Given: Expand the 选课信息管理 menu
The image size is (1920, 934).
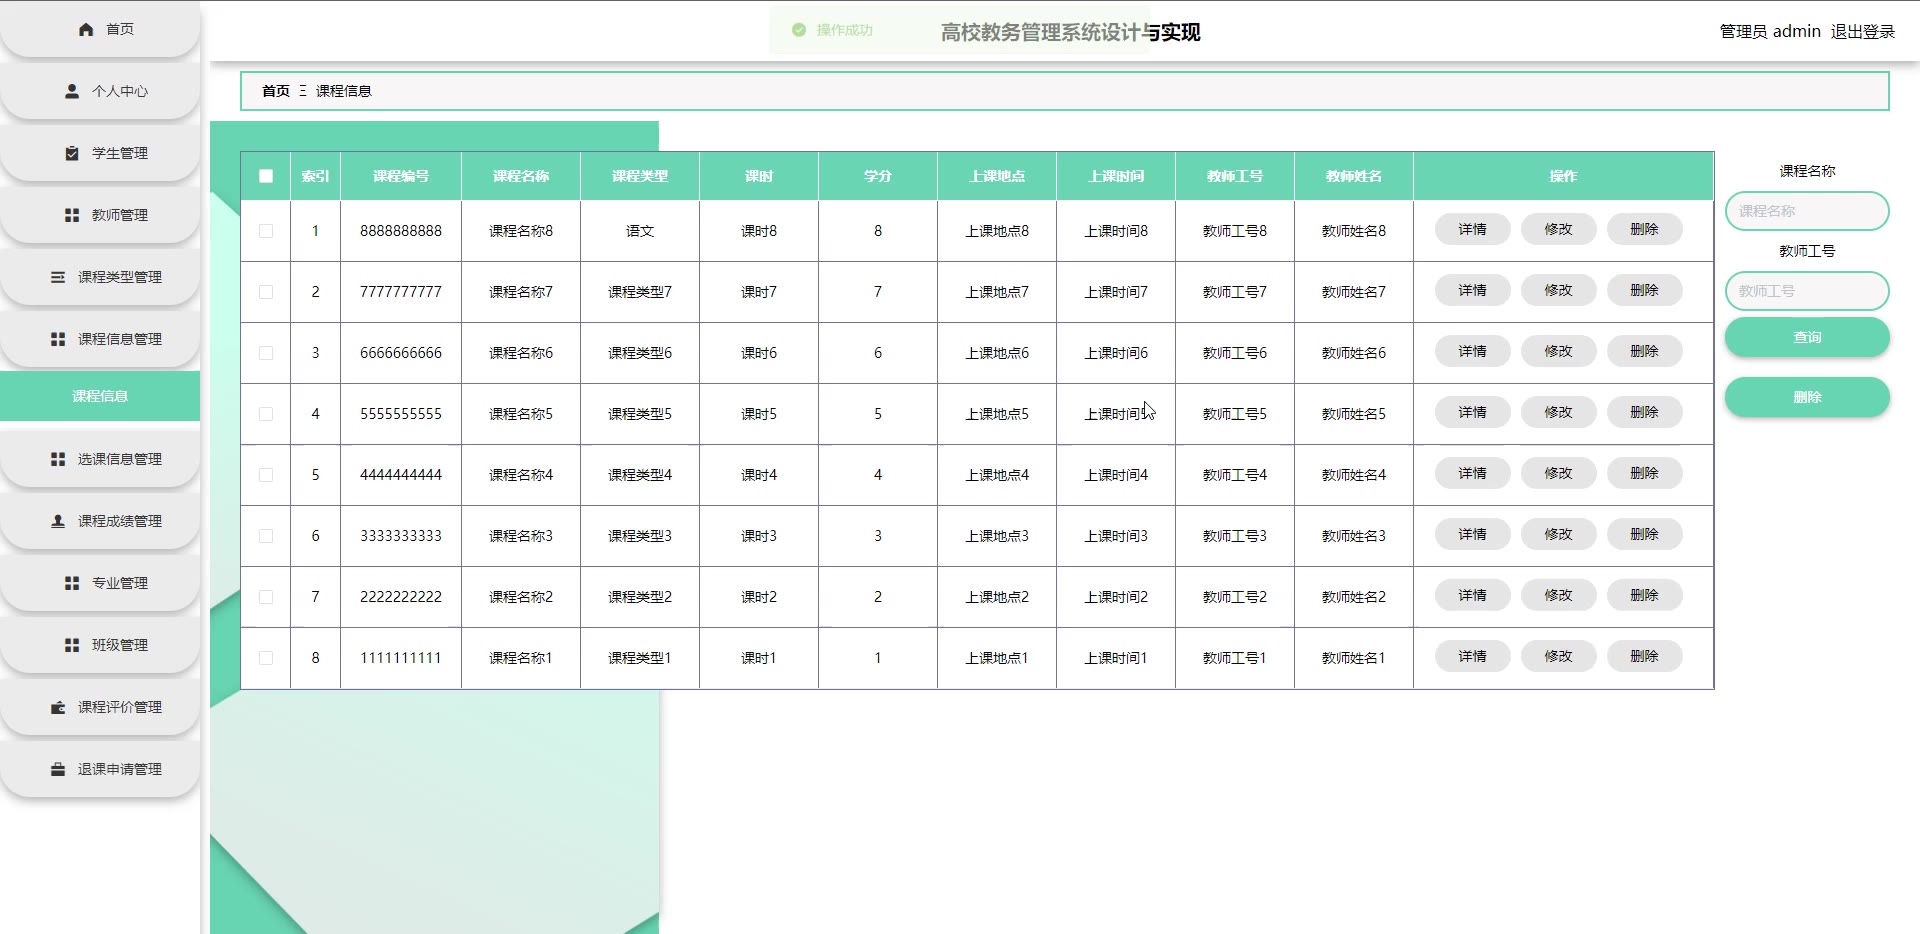Looking at the screenshot, I should click(x=100, y=459).
